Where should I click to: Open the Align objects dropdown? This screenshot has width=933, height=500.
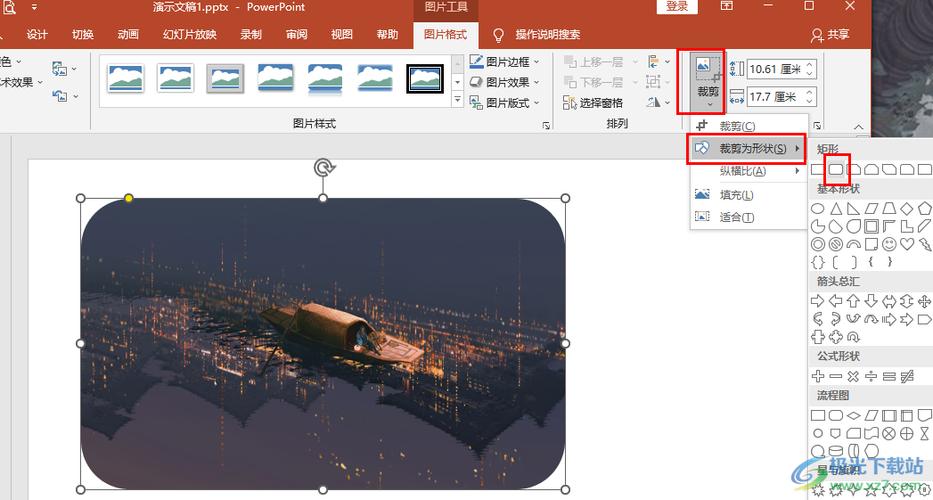(658, 61)
